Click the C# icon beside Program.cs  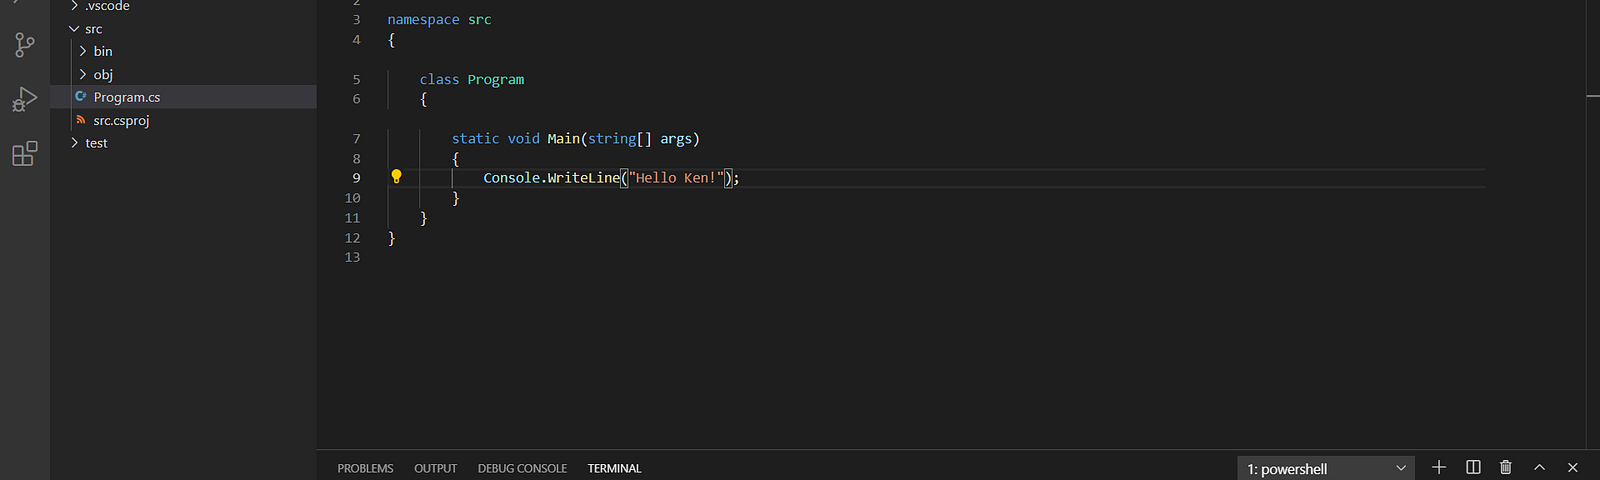(81, 96)
